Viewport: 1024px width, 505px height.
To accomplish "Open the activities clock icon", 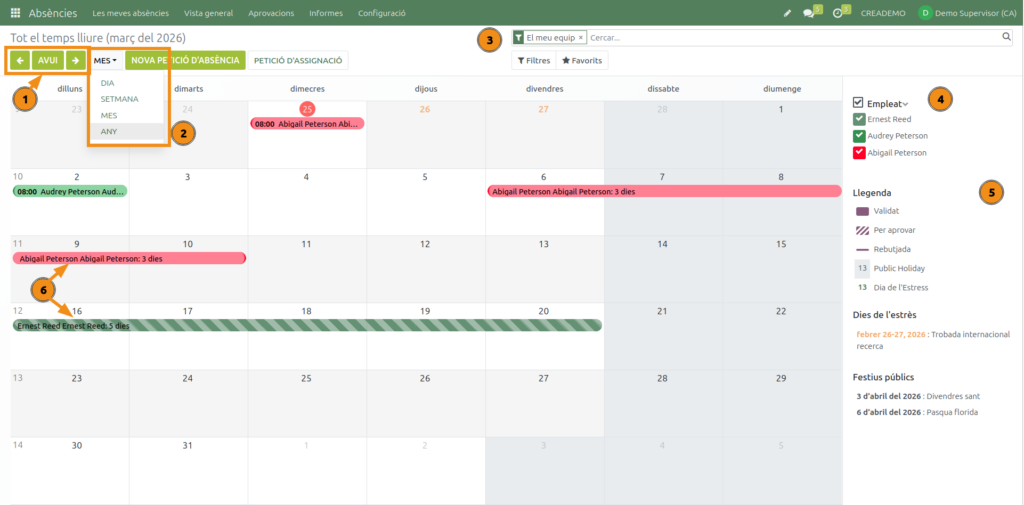I will click(838, 13).
